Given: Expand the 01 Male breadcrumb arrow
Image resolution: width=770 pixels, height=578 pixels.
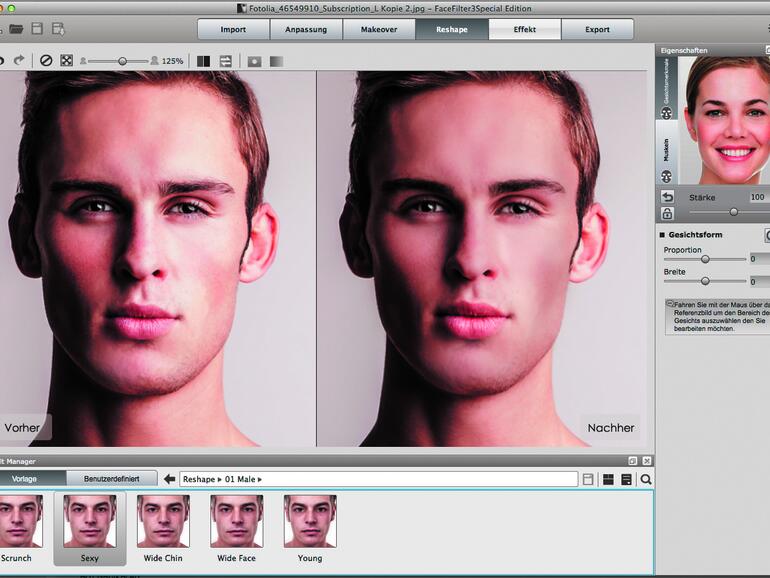Looking at the screenshot, I should 259,480.
